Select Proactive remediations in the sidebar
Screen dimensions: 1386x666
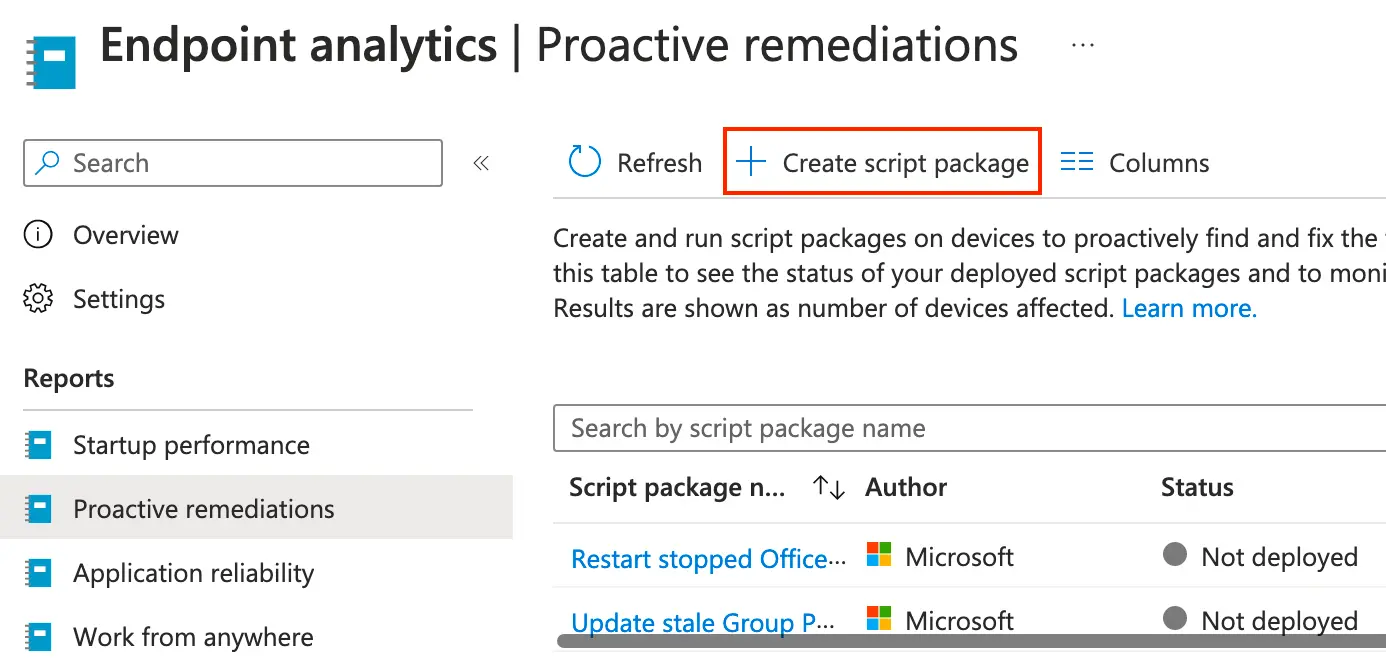[204, 509]
